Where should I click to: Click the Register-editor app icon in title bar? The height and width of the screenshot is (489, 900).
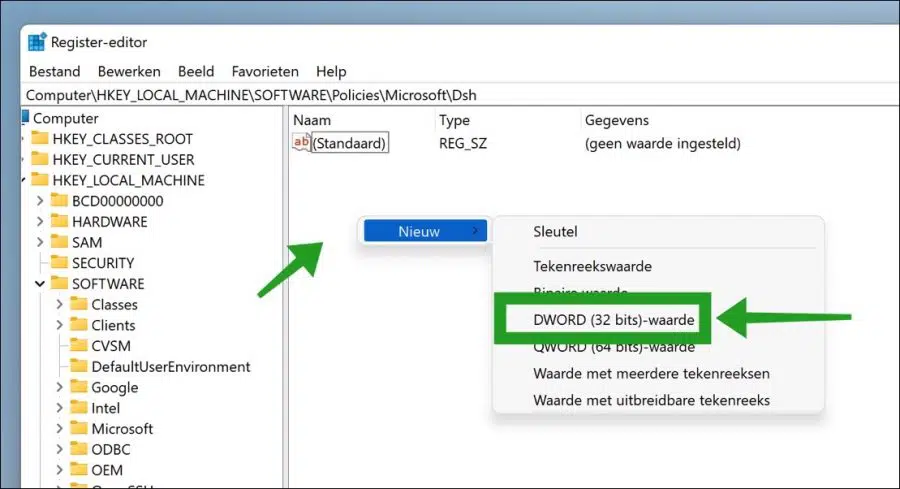[x=37, y=42]
